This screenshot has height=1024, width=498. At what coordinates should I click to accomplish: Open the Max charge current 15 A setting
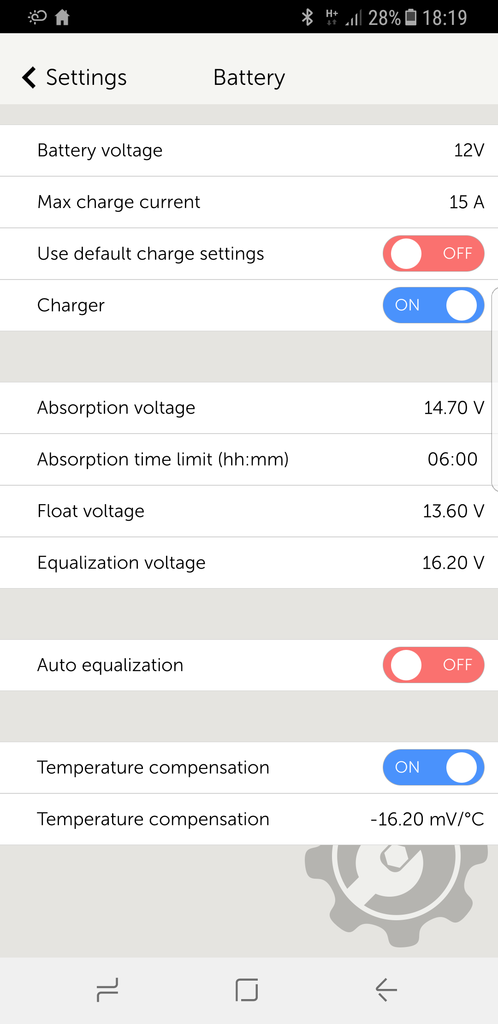click(x=249, y=202)
